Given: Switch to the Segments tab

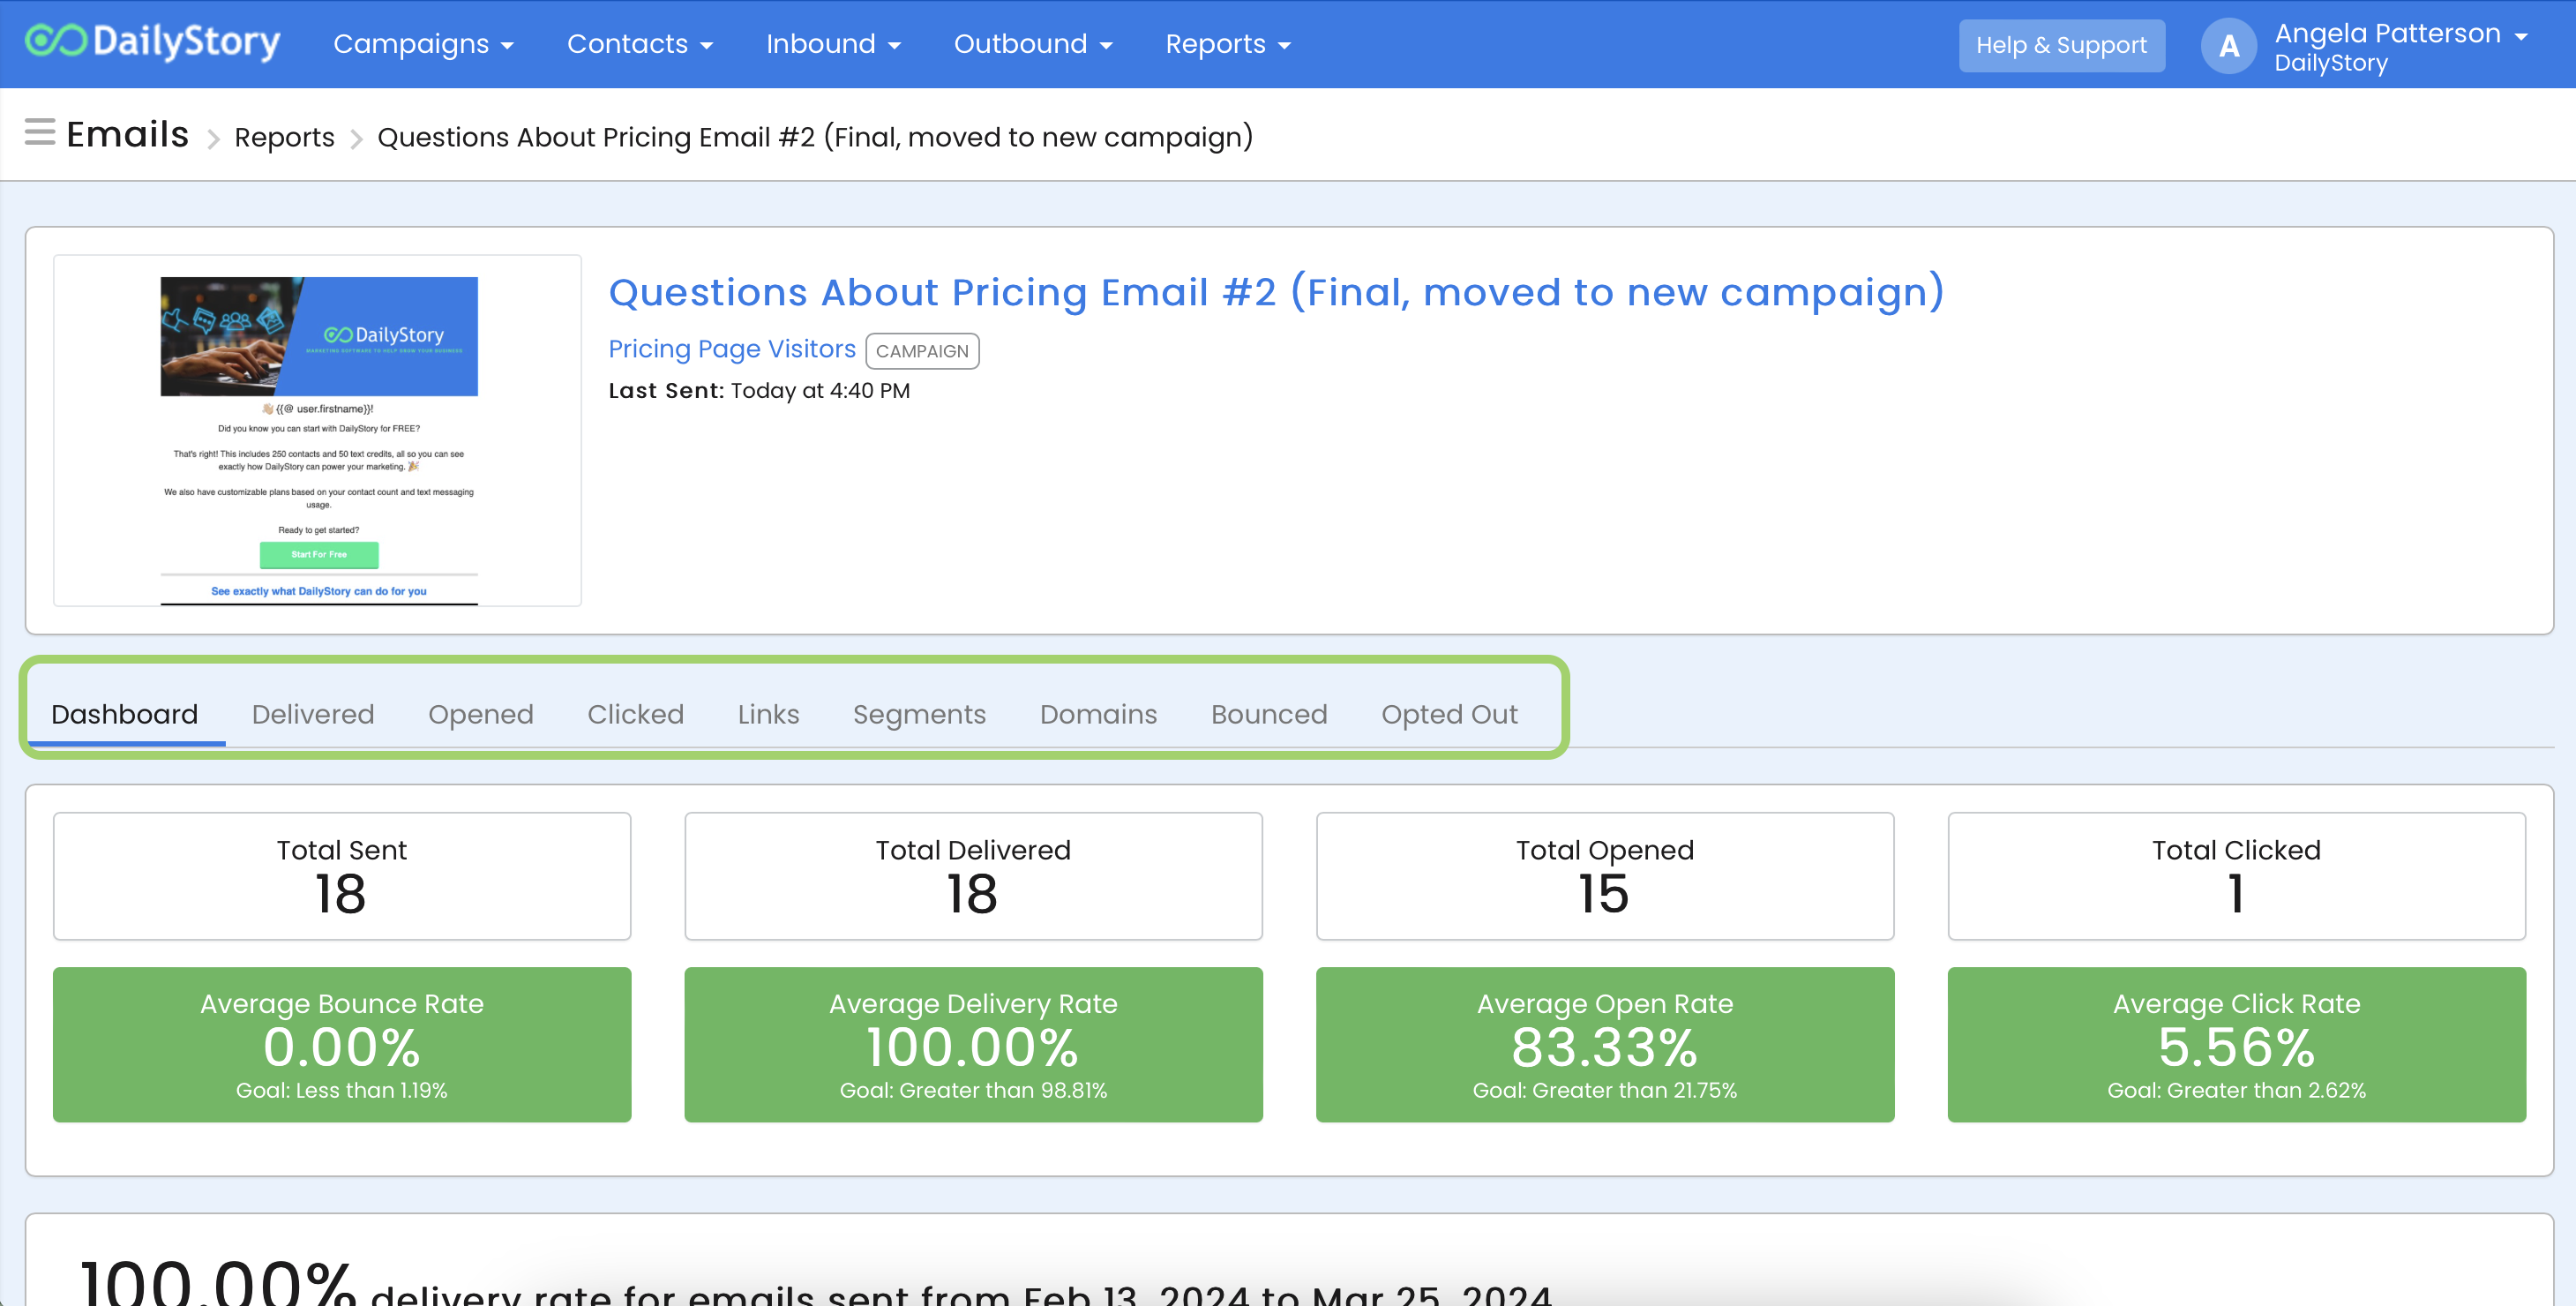Looking at the screenshot, I should tap(919, 714).
